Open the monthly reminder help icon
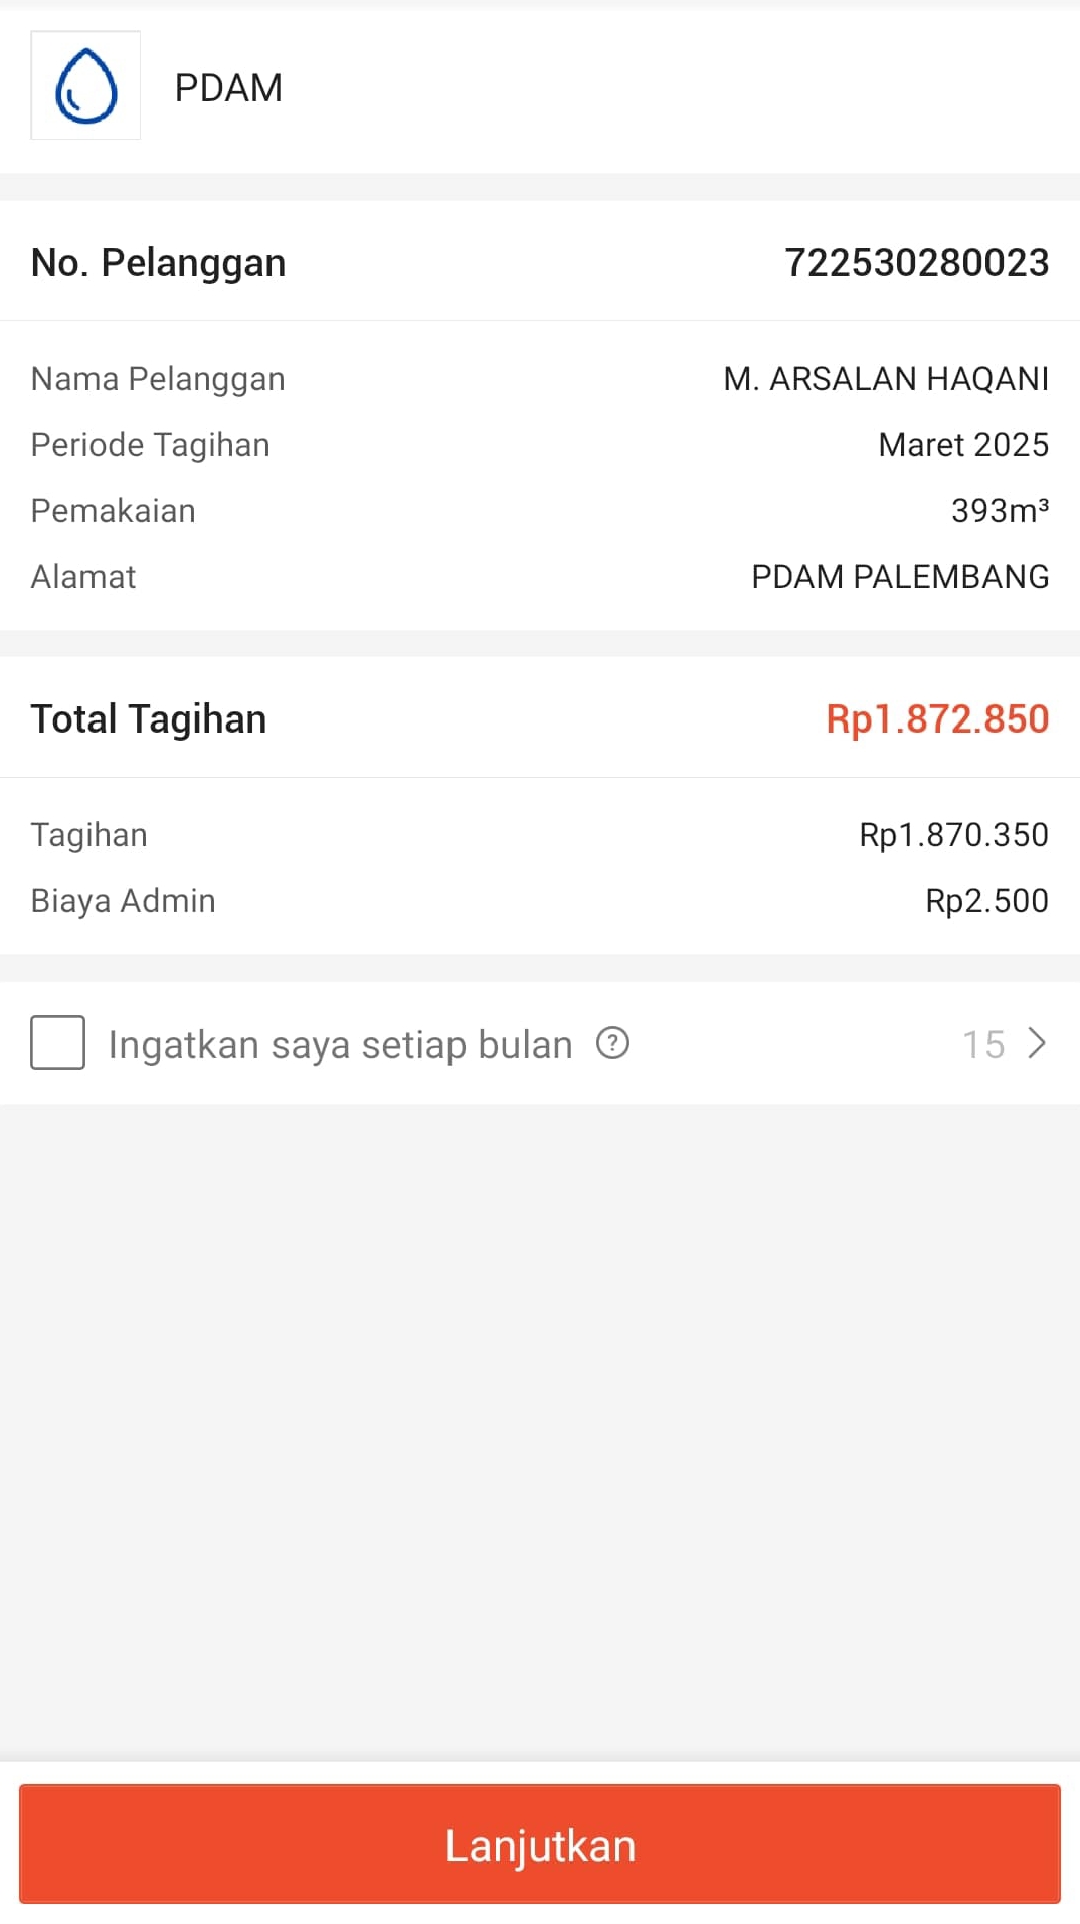 click(x=612, y=1043)
